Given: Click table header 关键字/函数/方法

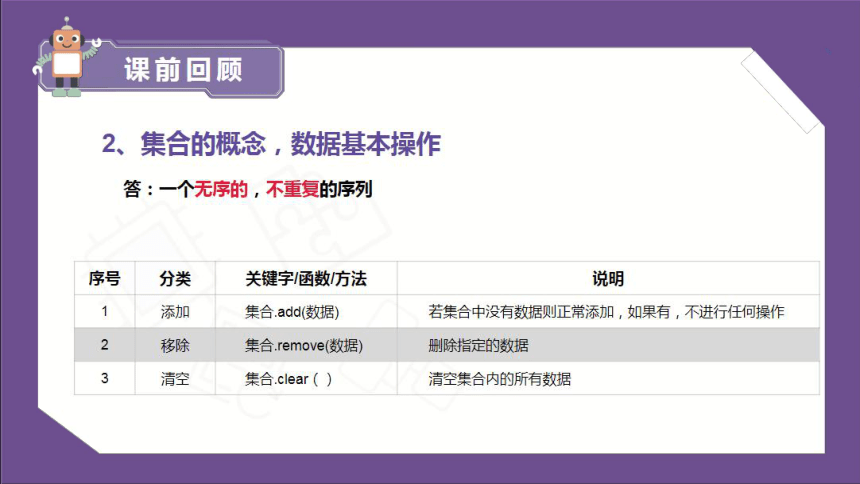Looking at the screenshot, I should [306, 279].
